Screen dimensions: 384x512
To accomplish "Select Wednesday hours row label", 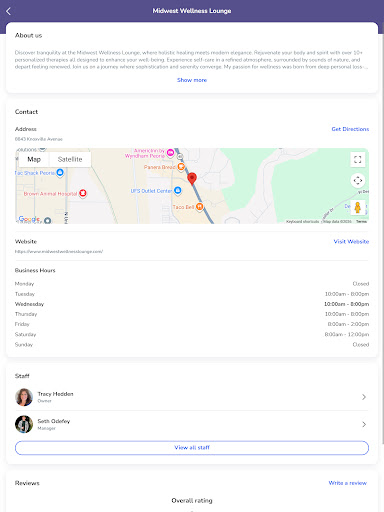I will 29,304.
